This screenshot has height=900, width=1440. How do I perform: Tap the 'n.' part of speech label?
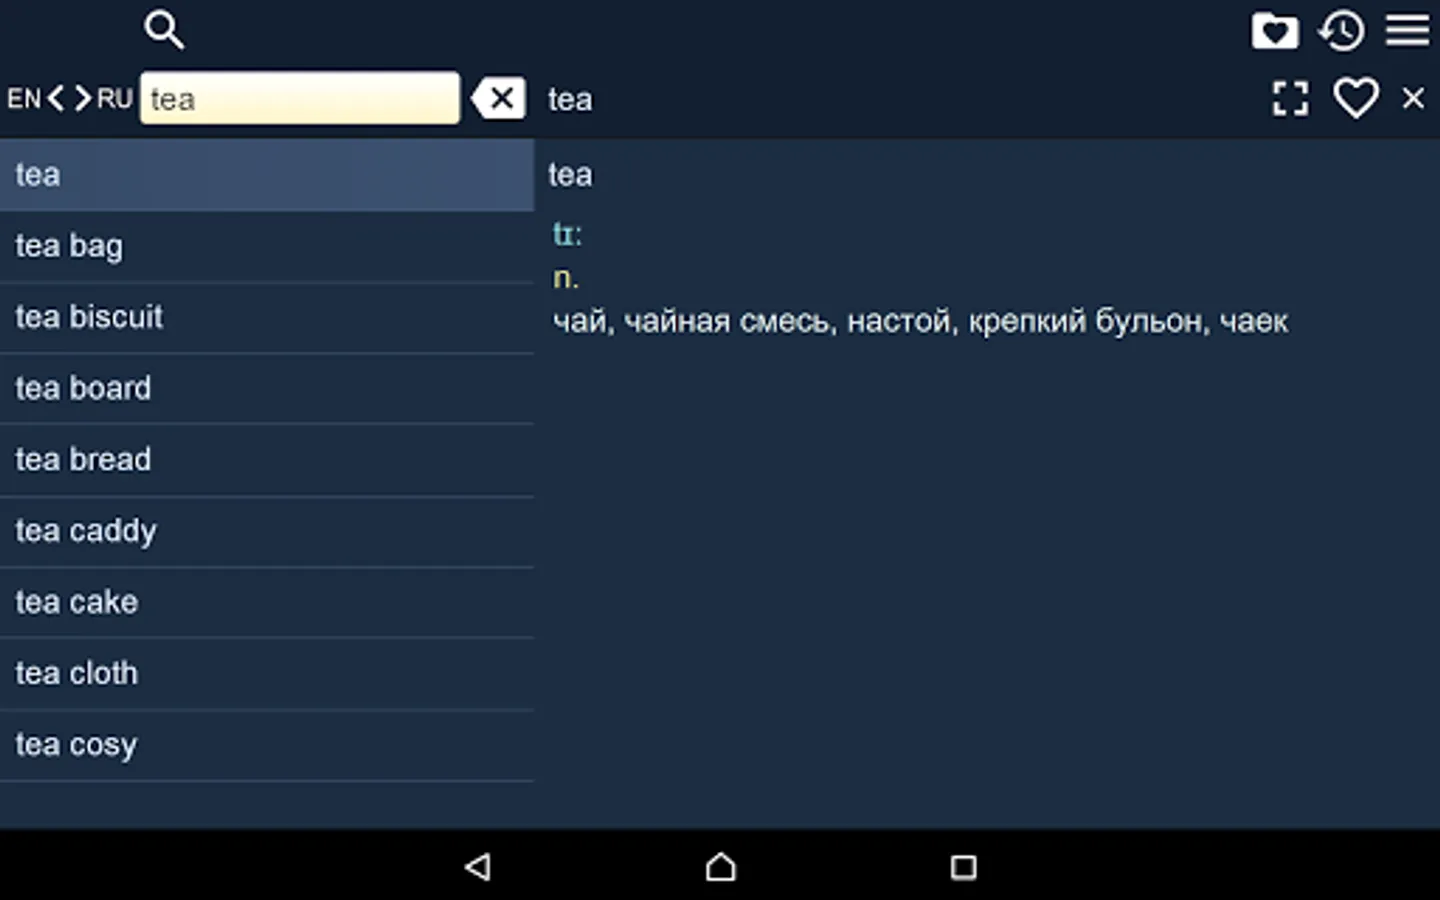tap(566, 278)
